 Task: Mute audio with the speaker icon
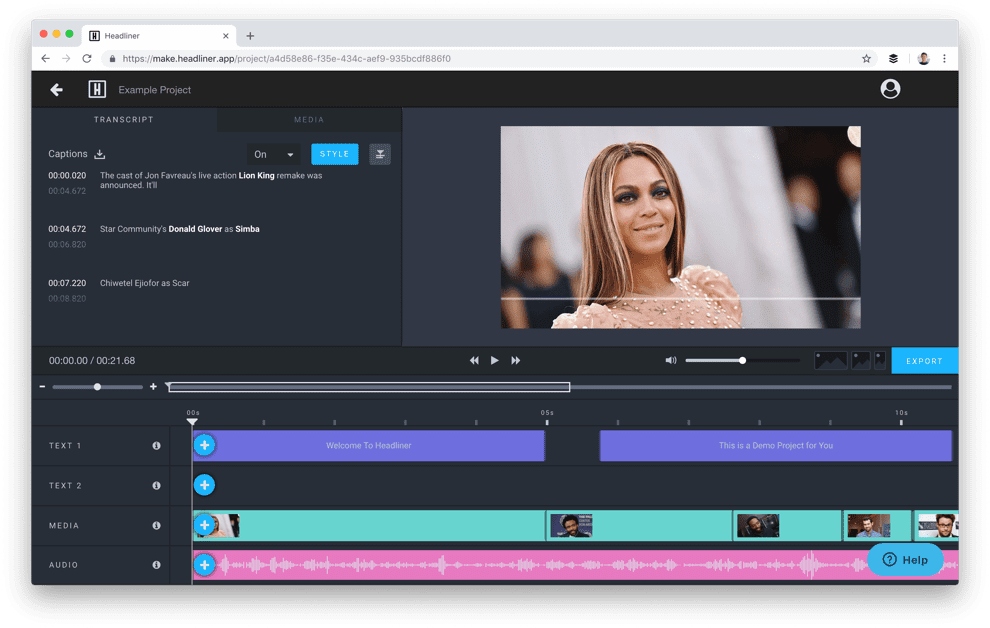671,360
